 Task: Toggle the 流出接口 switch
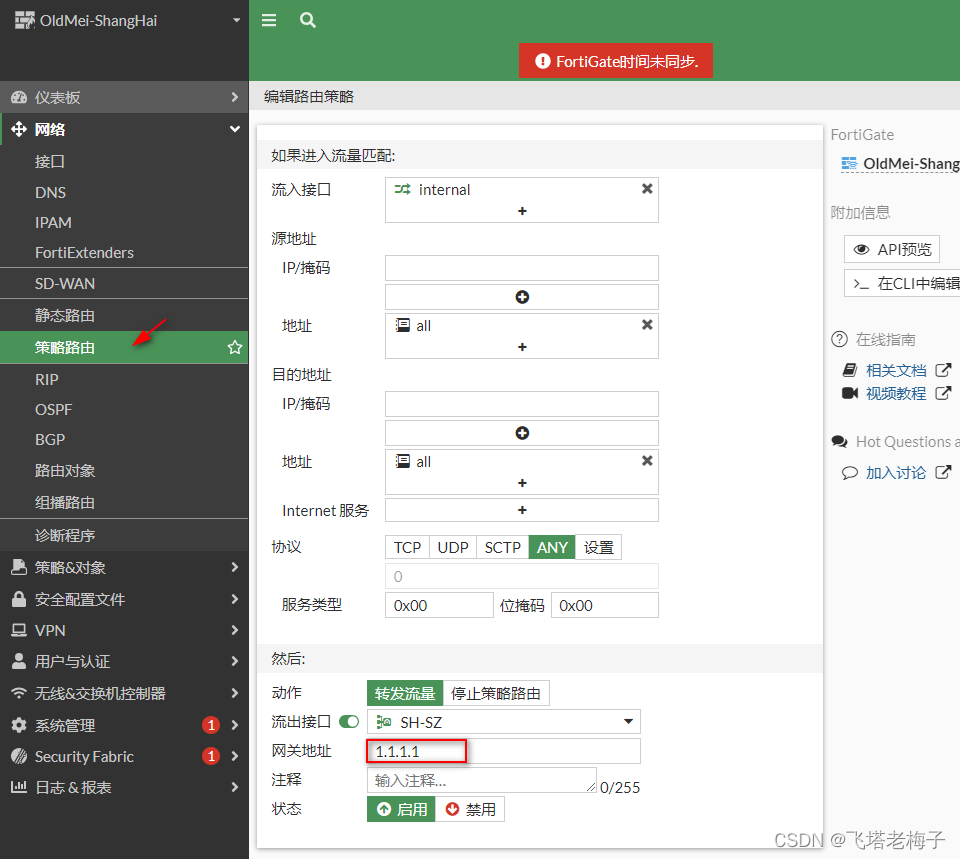(349, 722)
